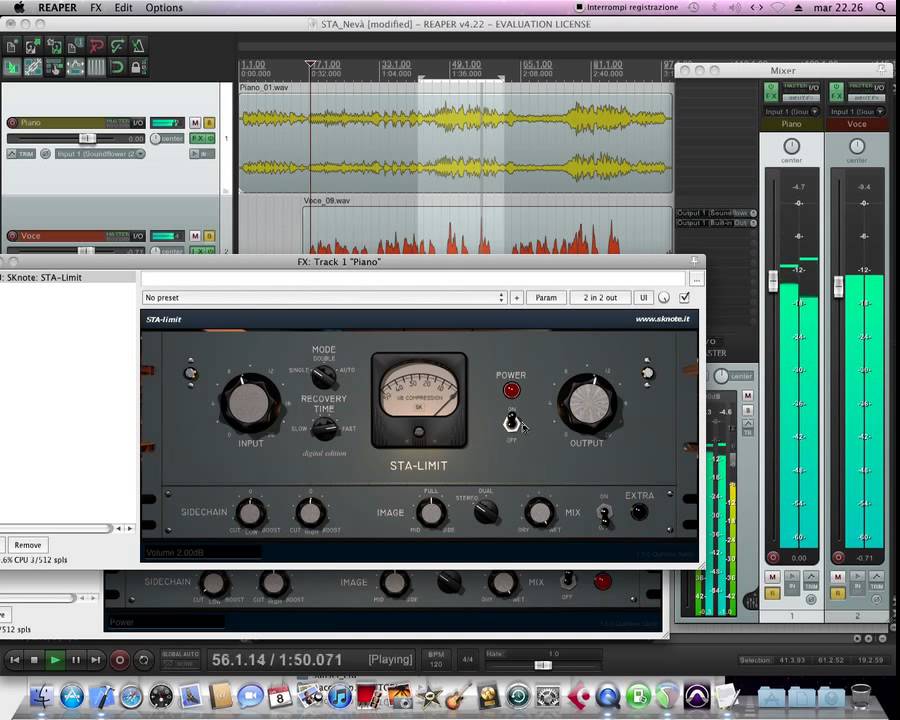Viewport: 900px width, 720px height.
Task: Arm Voce track for recording
Action: coord(12,235)
